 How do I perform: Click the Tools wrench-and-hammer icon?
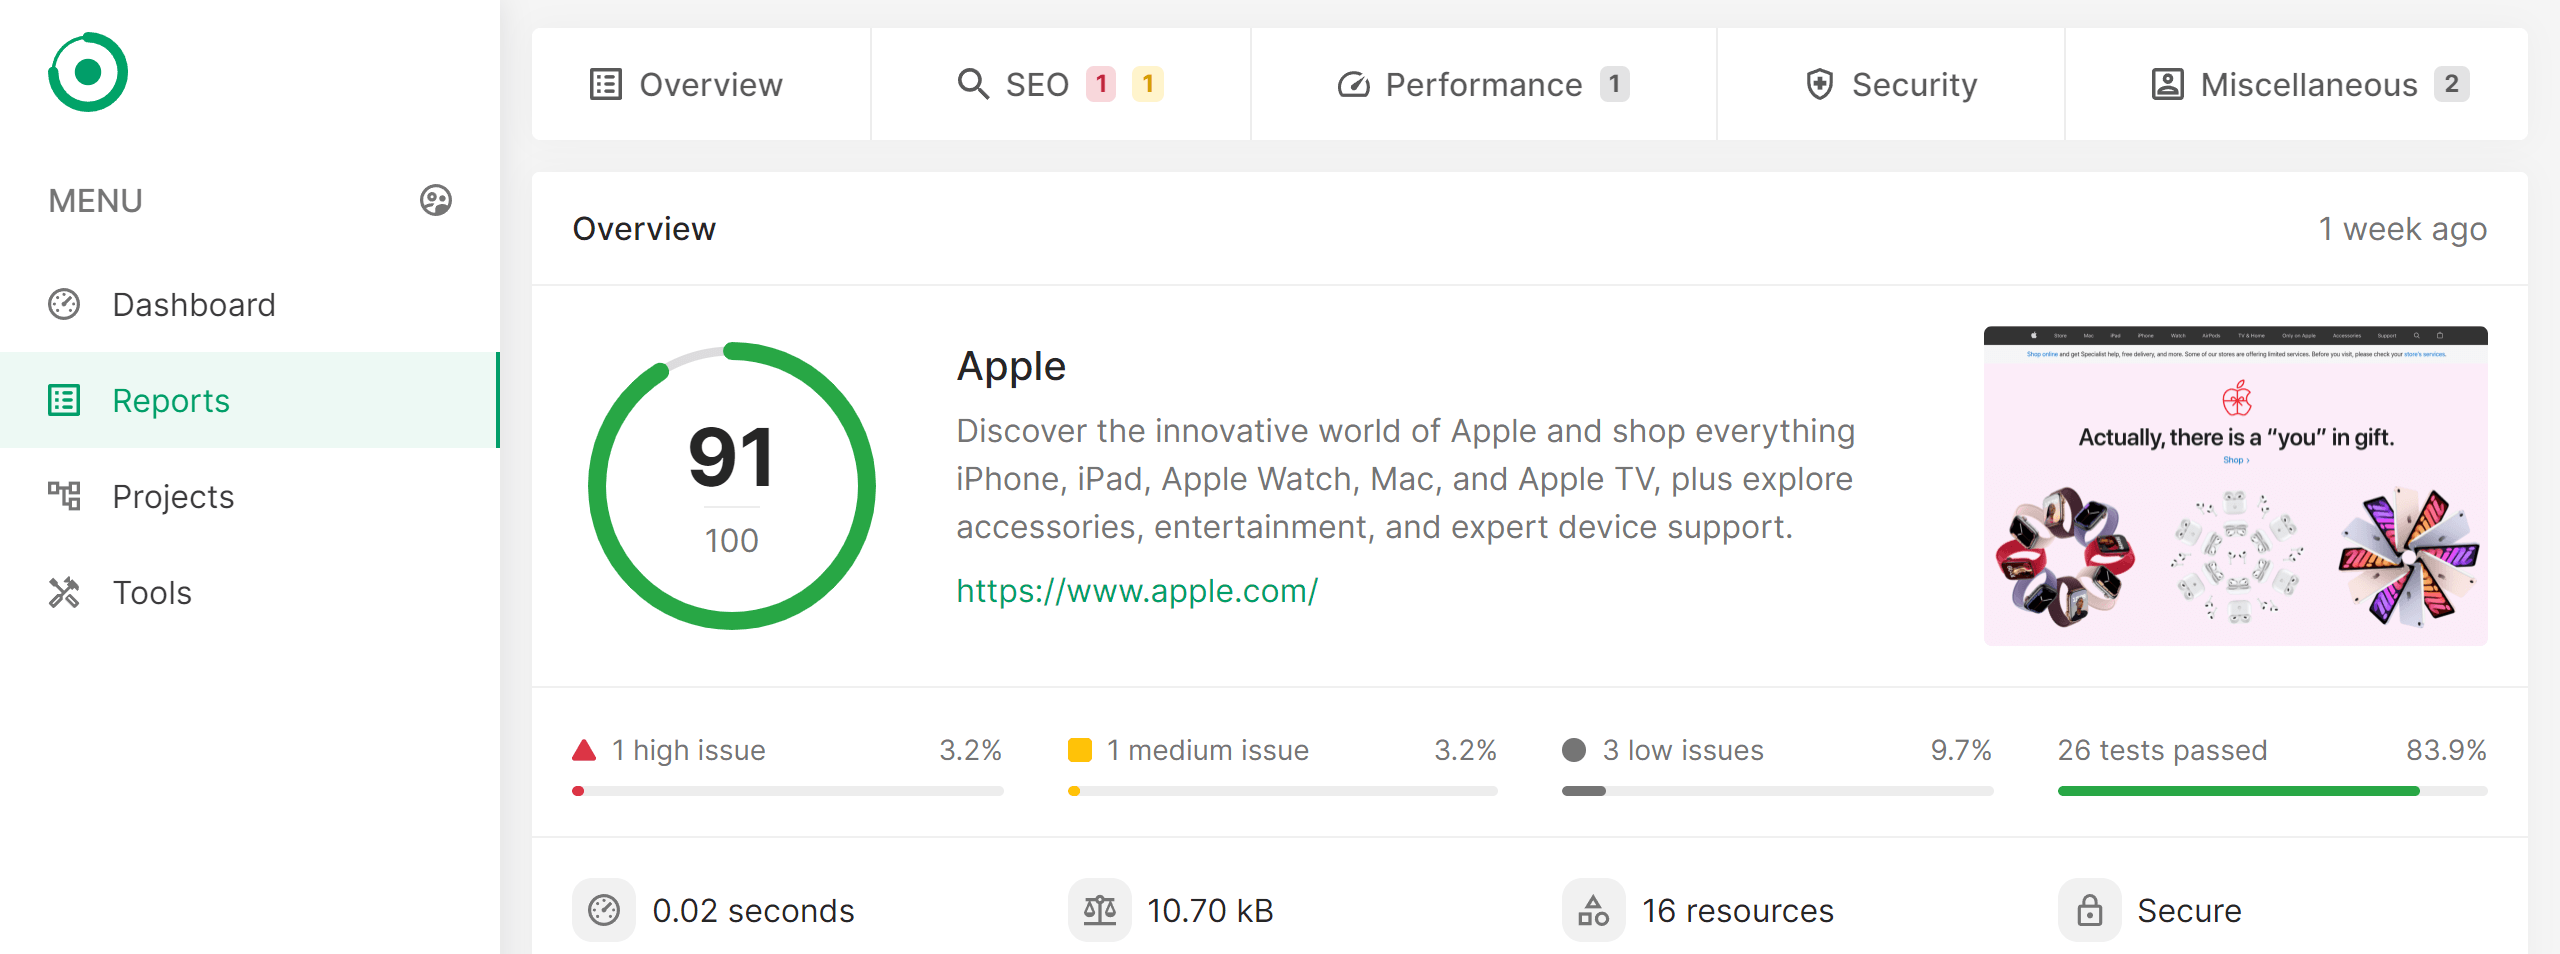[64, 592]
